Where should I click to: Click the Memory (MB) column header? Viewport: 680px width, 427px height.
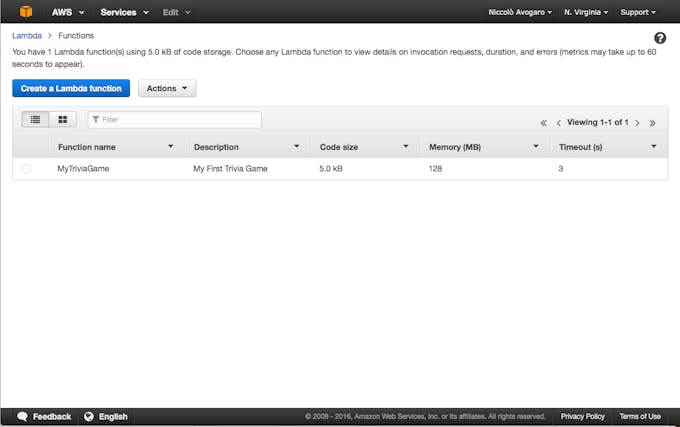[455, 147]
